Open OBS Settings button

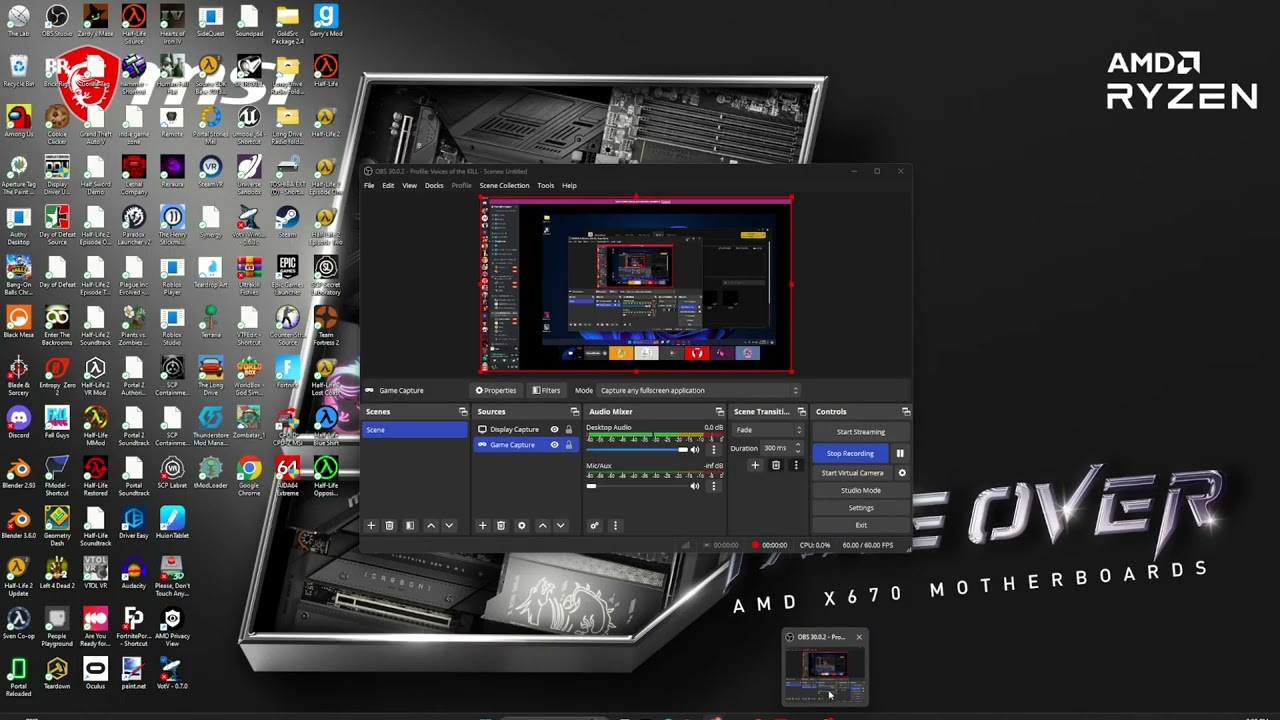coord(860,508)
